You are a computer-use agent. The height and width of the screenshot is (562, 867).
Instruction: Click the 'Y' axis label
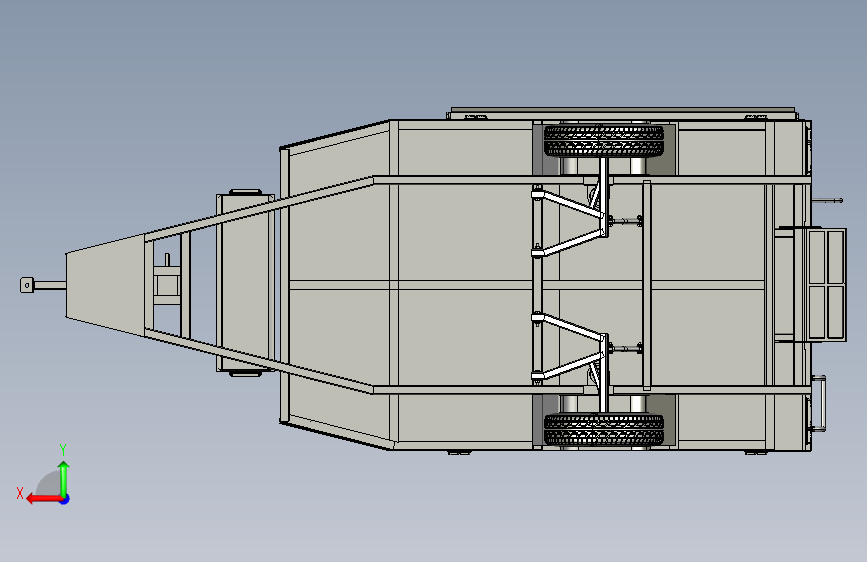click(63, 449)
